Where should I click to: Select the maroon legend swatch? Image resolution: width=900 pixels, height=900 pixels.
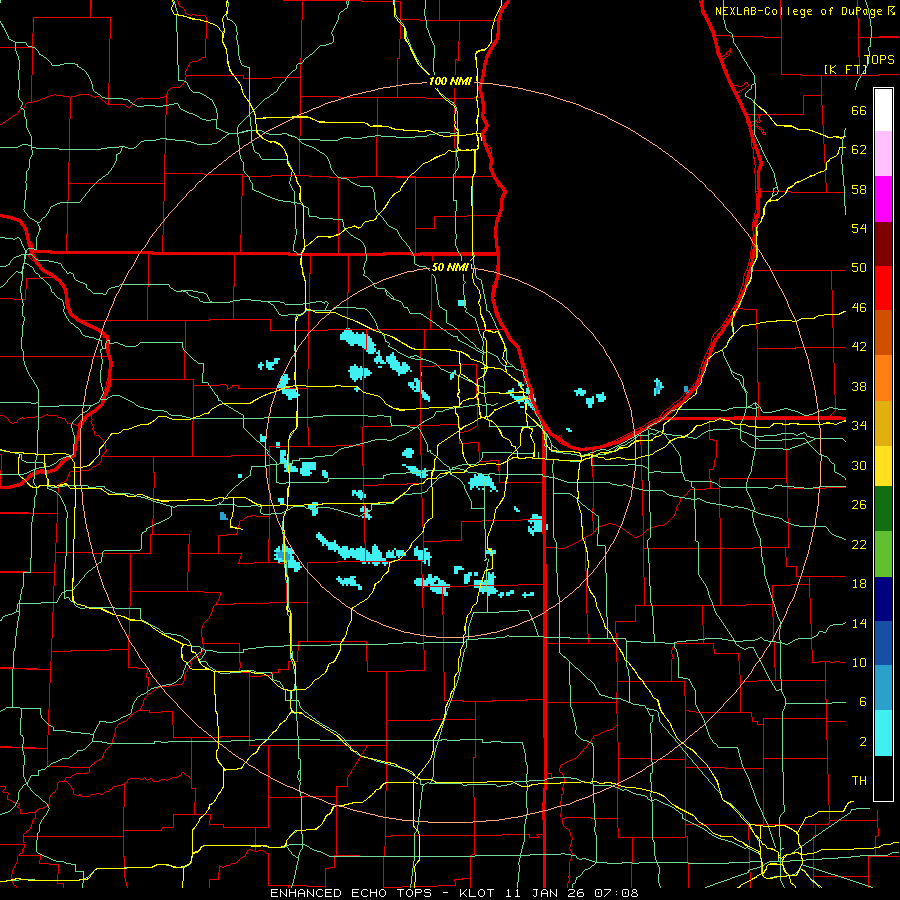[x=883, y=243]
